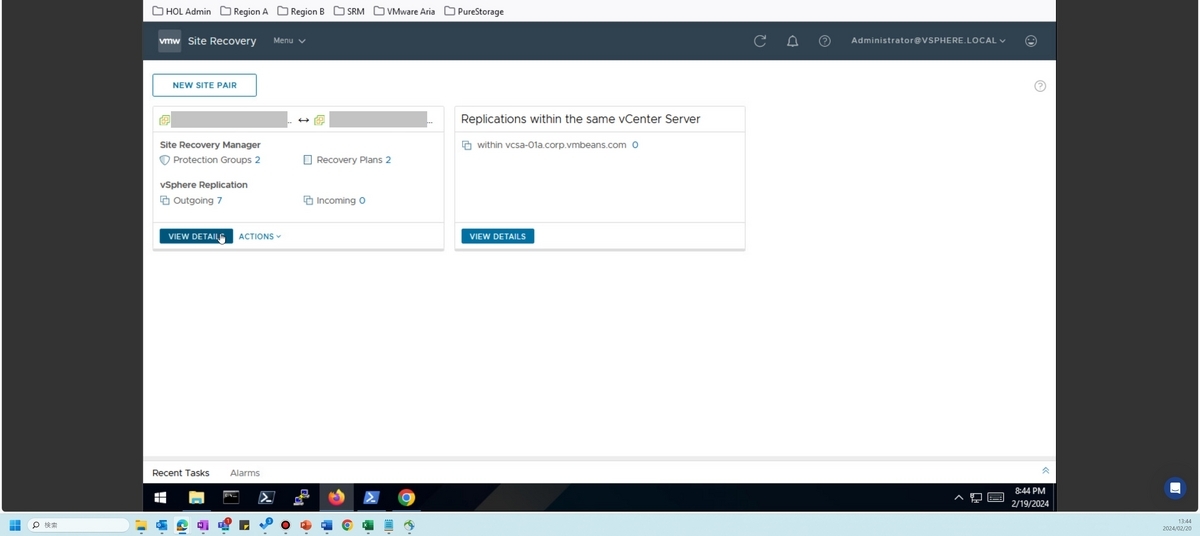Open Word in the outer taskbar
The image size is (1200, 536).
tap(326, 525)
